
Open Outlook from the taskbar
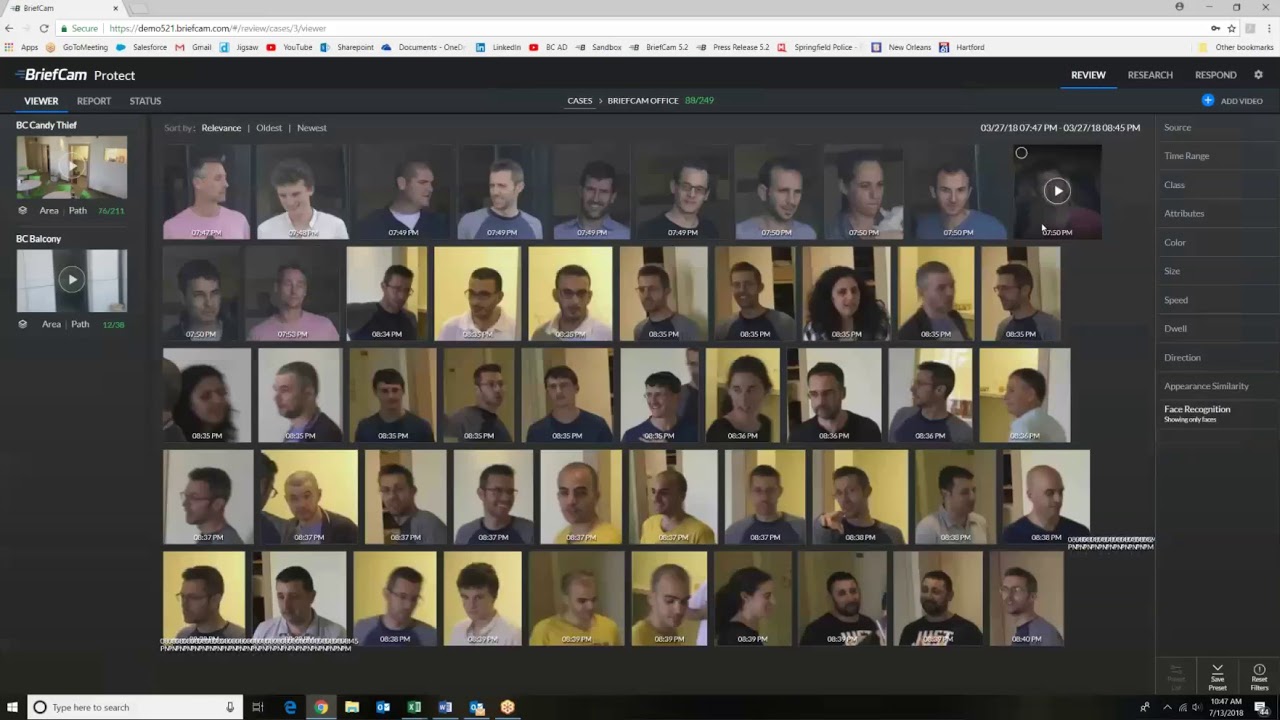coord(383,707)
